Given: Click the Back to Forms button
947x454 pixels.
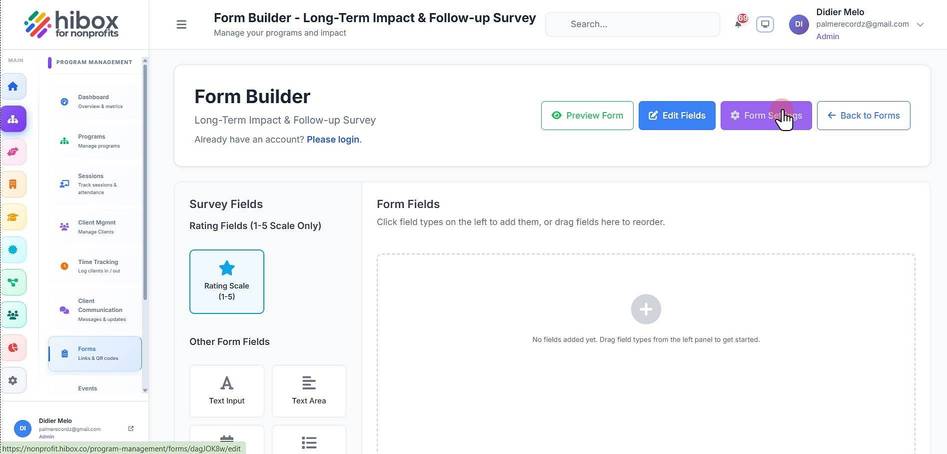Looking at the screenshot, I should 864,115.
